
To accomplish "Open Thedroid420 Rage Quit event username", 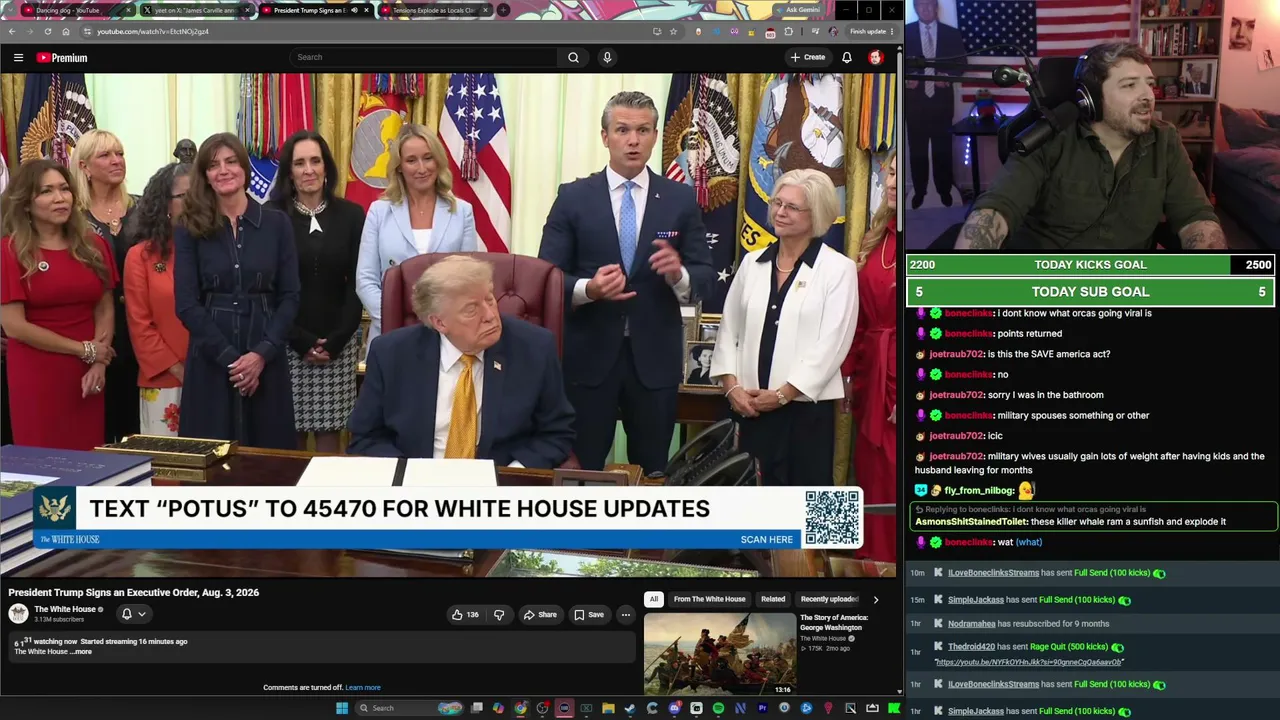I will [971, 647].
